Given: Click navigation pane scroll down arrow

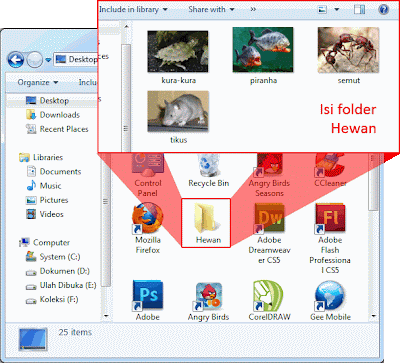Looking at the screenshot, I should [x=106, y=316].
